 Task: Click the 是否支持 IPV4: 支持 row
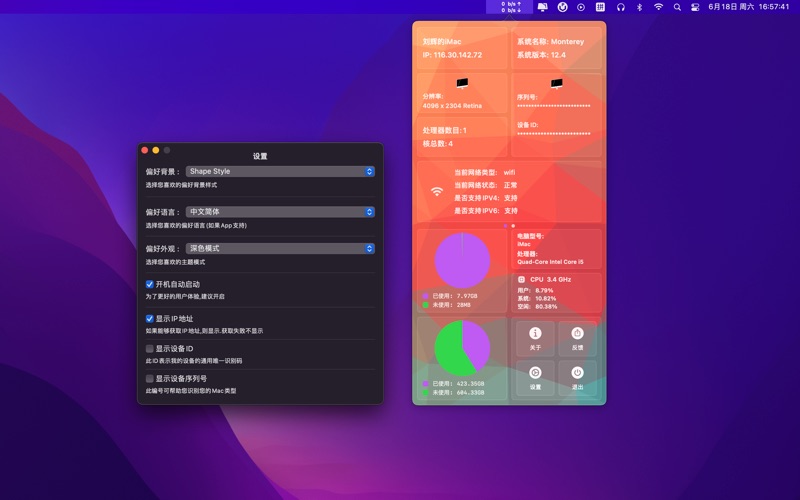(x=486, y=198)
